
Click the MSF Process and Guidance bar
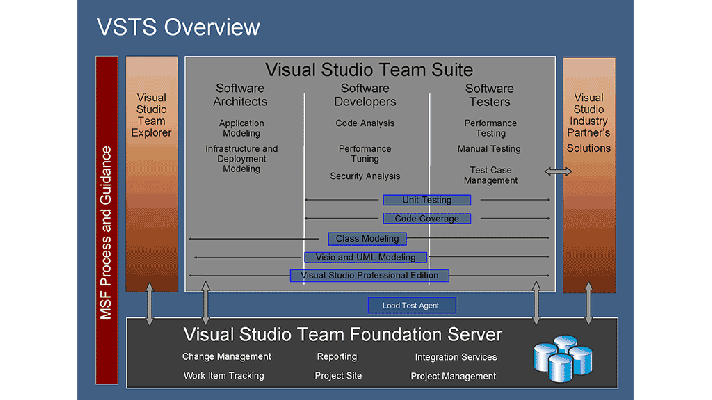coord(107,220)
